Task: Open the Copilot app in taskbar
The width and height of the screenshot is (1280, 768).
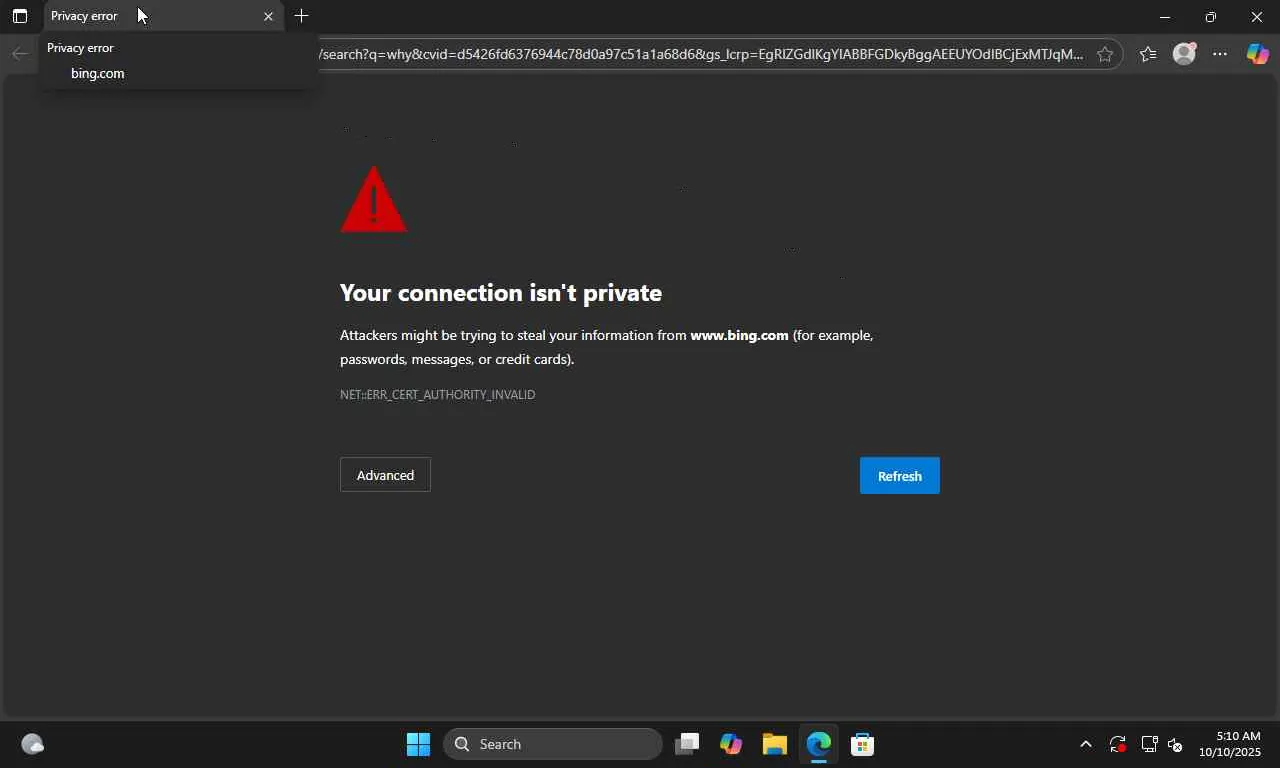Action: (x=731, y=744)
